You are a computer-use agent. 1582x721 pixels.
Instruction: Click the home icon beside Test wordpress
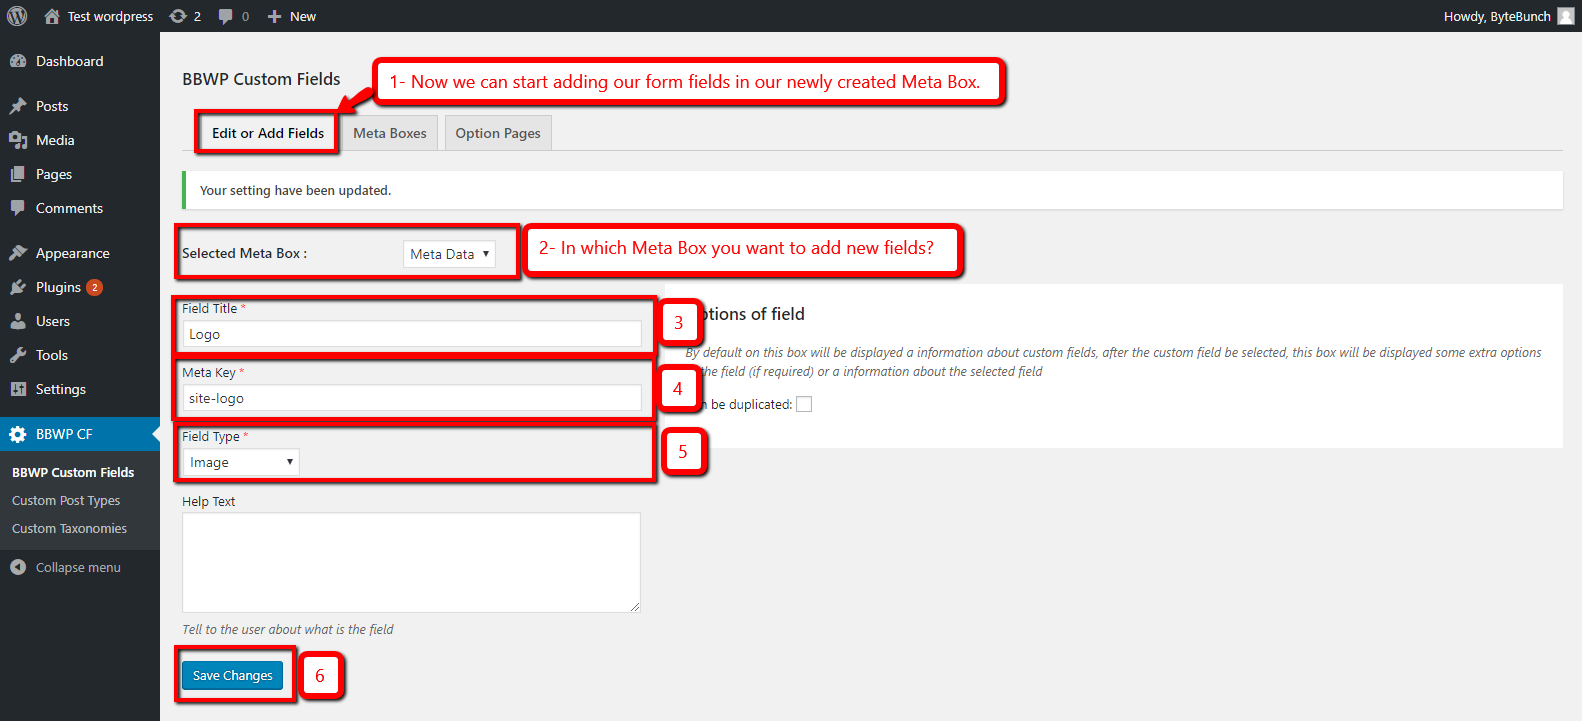52,16
